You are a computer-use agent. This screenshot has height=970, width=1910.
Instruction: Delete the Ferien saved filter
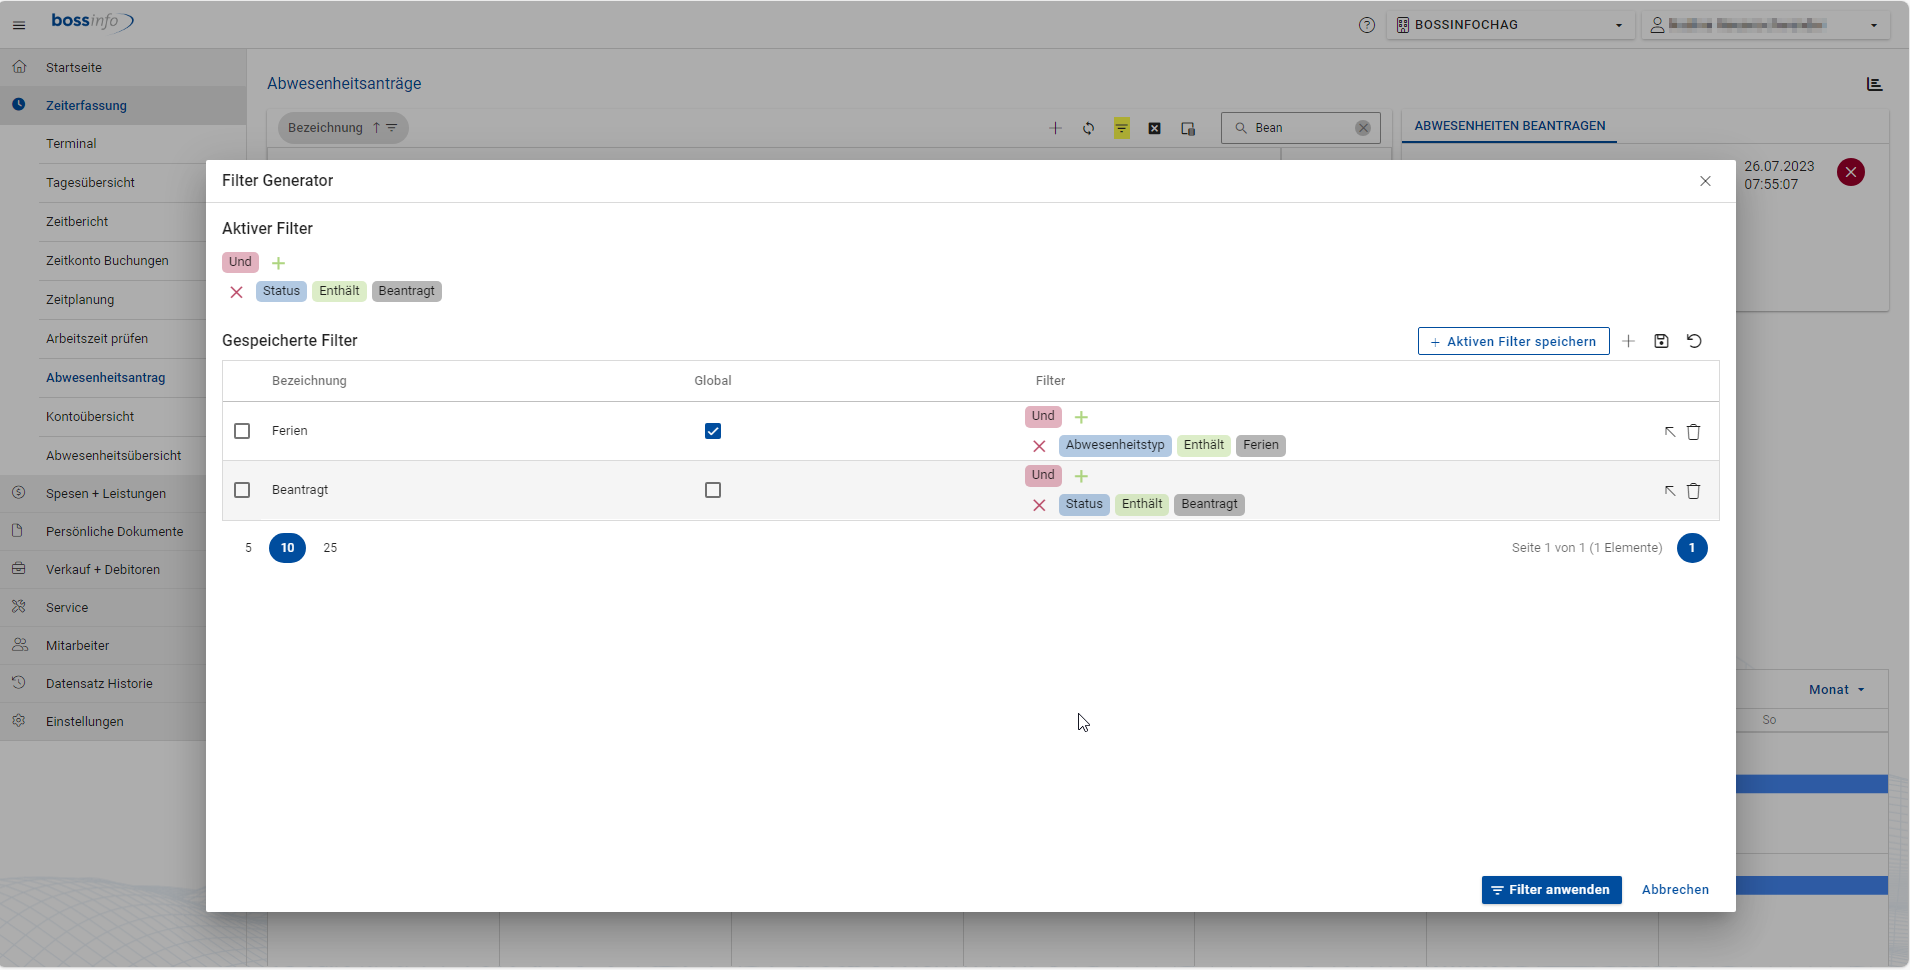pyautogui.click(x=1693, y=432)
